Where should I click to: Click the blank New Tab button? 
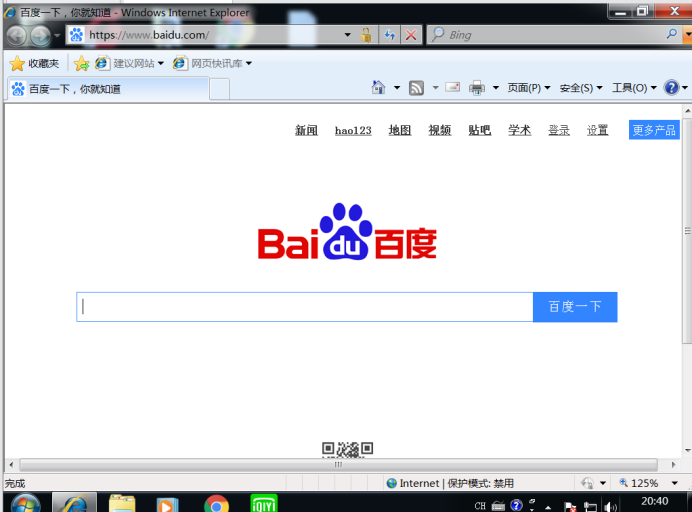[219, 89]
